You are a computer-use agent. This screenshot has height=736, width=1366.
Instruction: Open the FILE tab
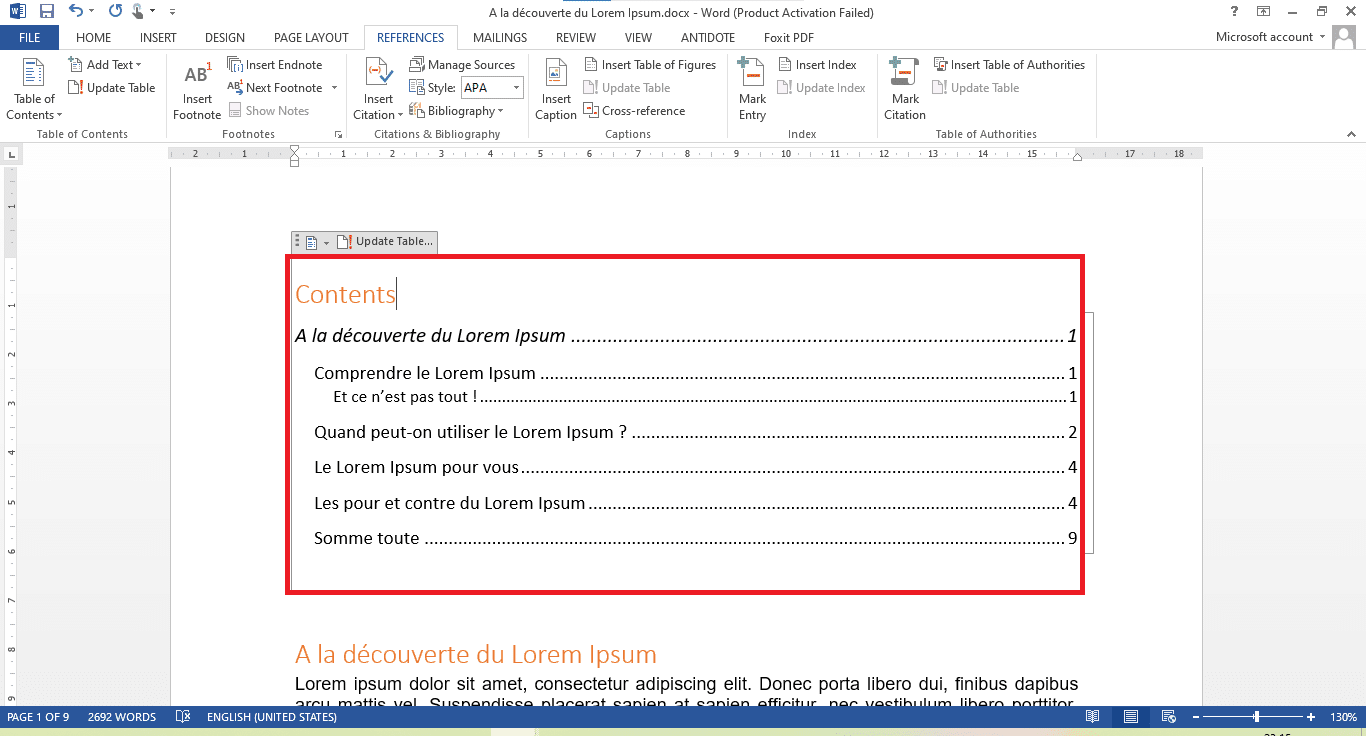click(x=30, y=38)
